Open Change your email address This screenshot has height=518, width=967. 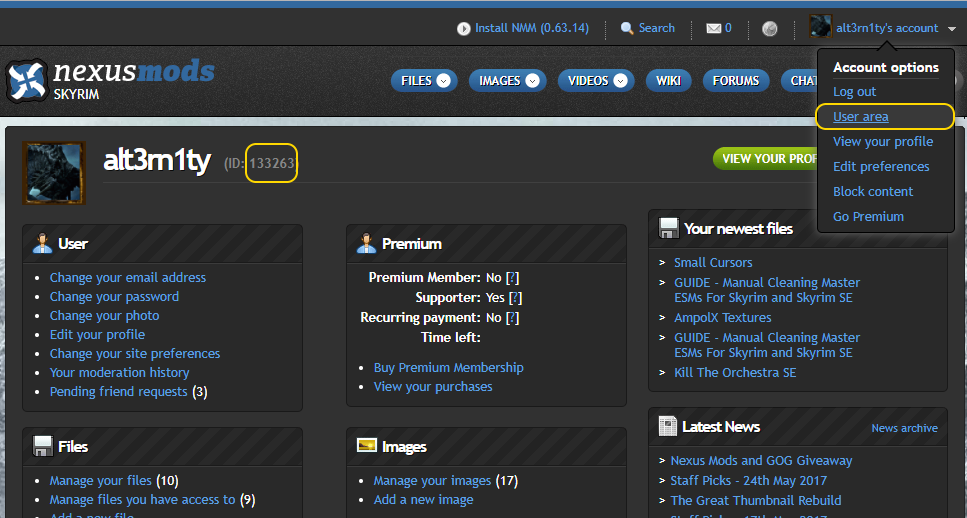pyautogui.click(x=128, y=278)
